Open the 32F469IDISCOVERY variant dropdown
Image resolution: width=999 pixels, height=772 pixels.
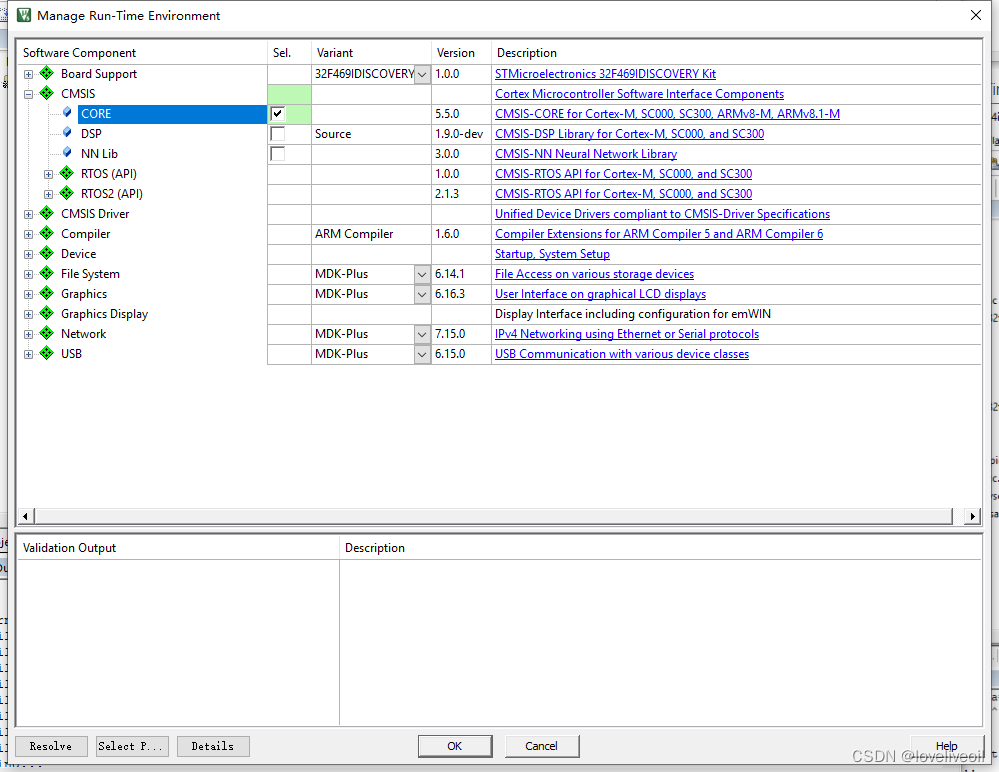(x=422, y=74)
